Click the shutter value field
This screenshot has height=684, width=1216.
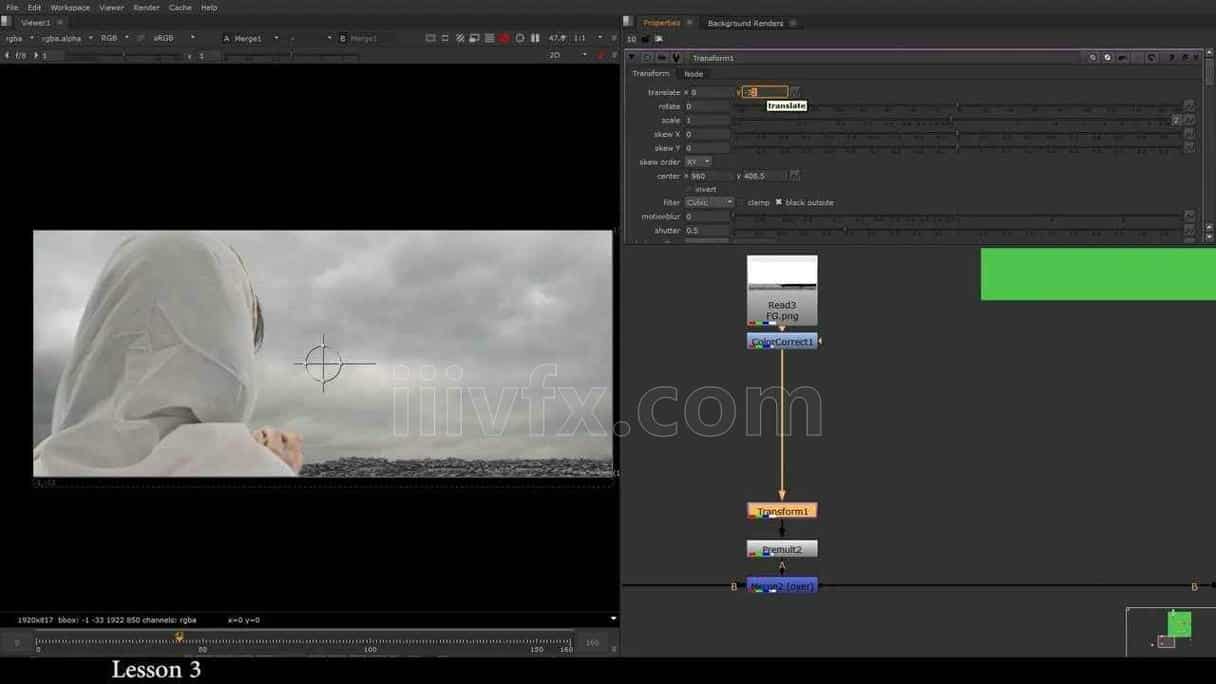coord(707,230)
